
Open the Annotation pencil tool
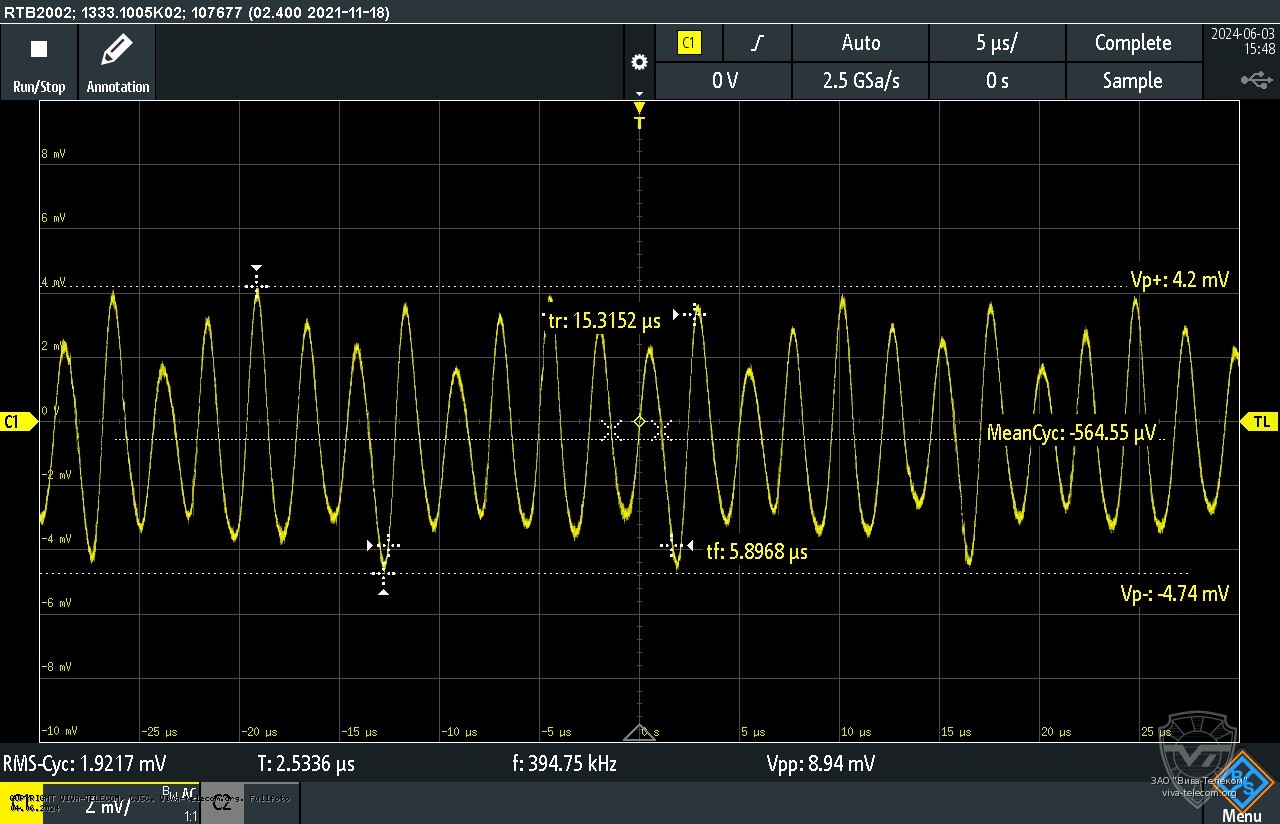[117, 62]
